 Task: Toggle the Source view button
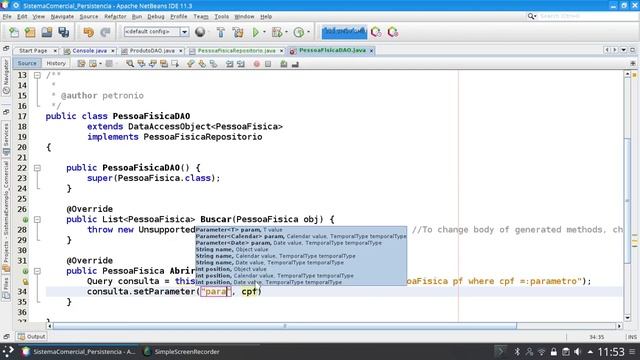[x=27, y=63]
